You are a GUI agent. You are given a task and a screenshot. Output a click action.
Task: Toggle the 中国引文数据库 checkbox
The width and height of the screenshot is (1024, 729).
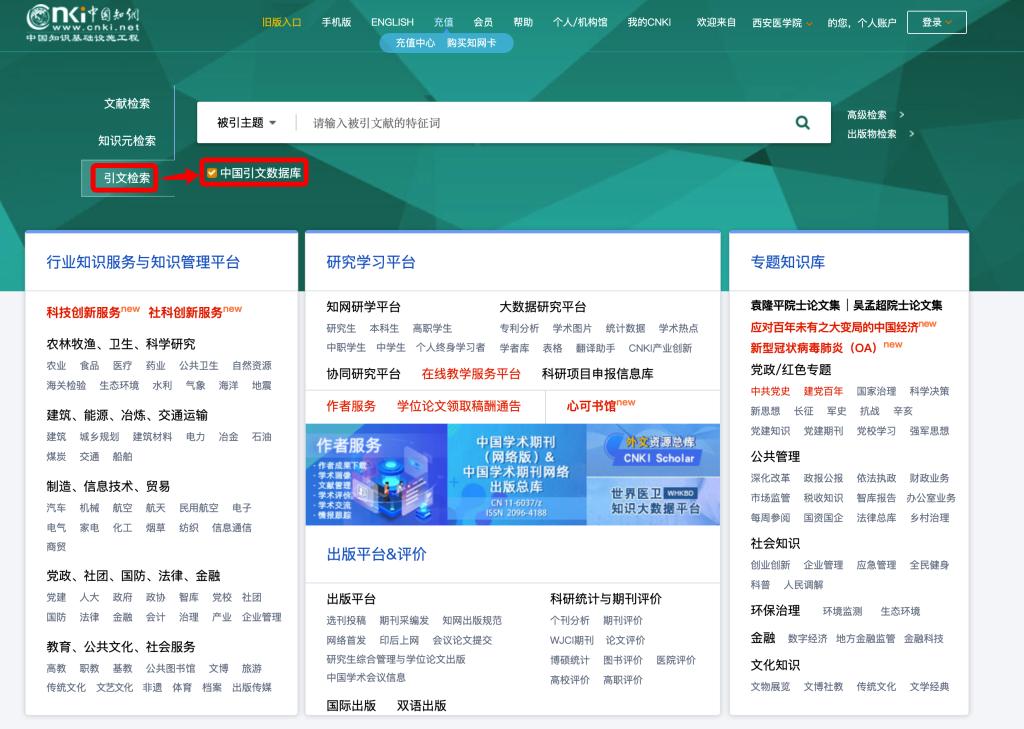tap(212, 173)
